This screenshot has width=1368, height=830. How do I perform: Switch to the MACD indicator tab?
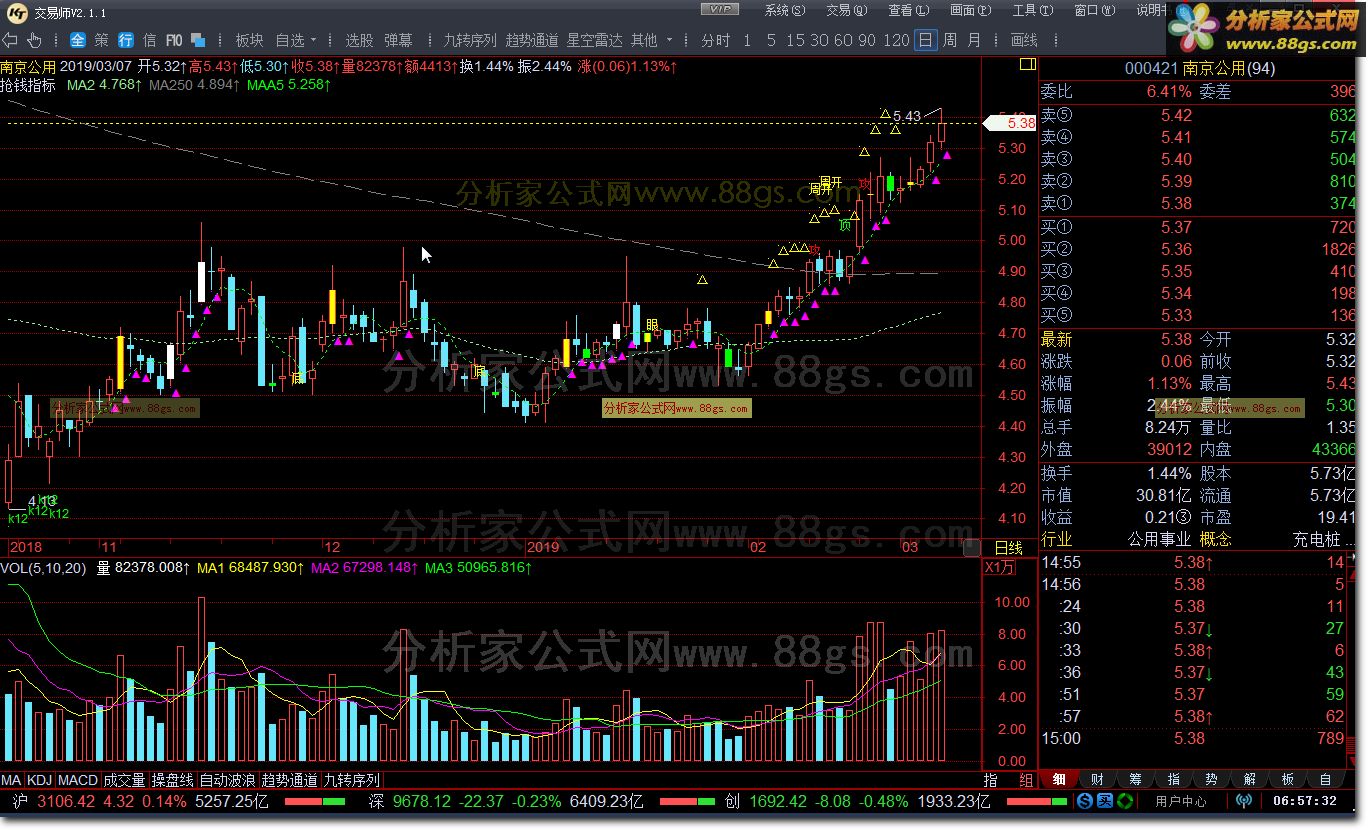point(77,780)
